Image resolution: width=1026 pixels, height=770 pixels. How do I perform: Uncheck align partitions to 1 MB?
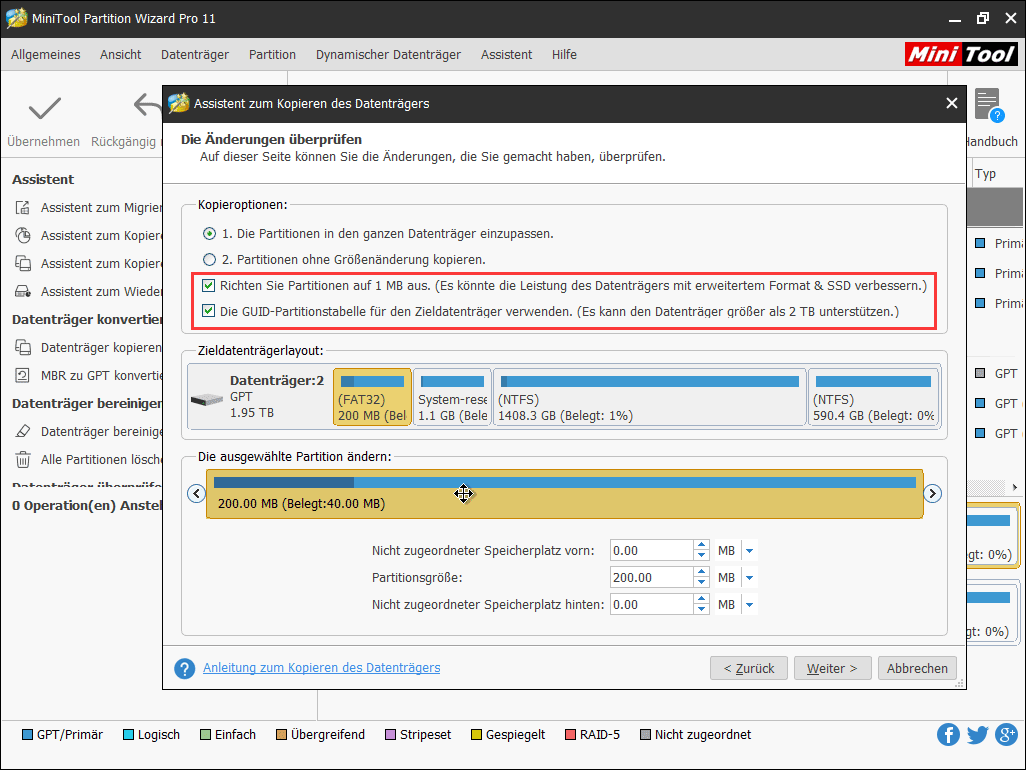point(209,286)
